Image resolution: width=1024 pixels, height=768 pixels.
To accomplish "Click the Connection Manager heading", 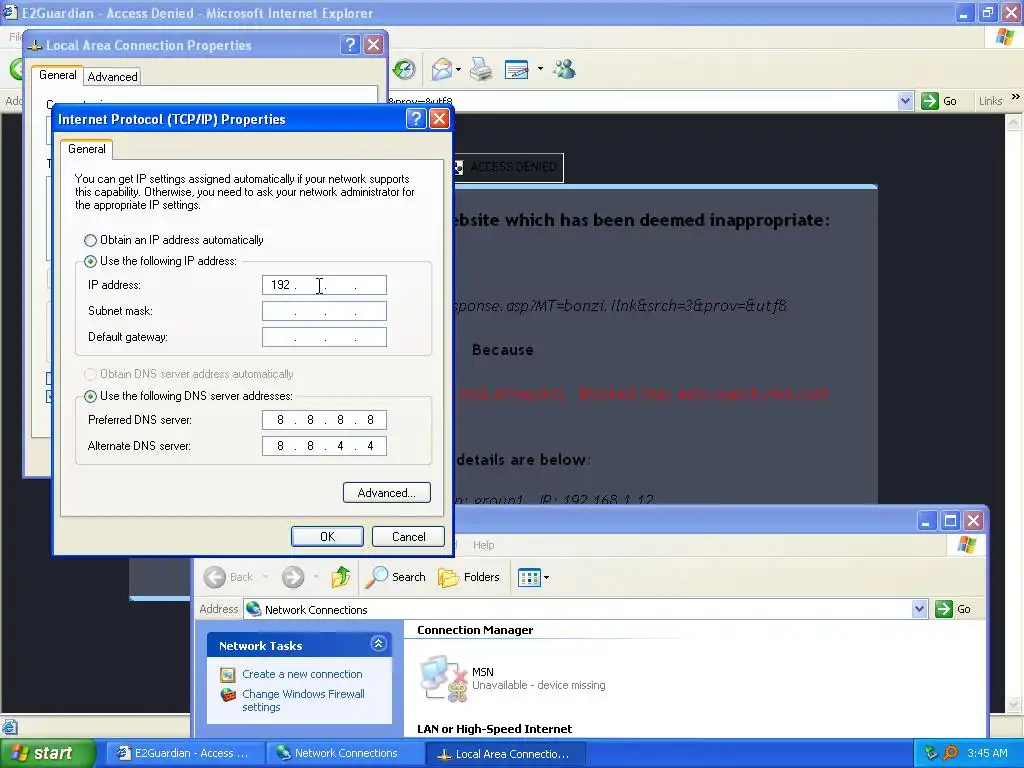I will click(475, 630).
